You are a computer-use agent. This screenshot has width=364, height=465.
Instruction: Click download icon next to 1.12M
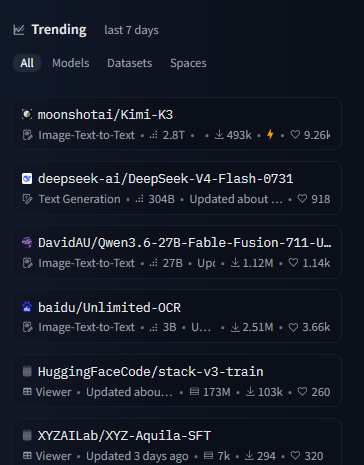[x=235, y=263]
